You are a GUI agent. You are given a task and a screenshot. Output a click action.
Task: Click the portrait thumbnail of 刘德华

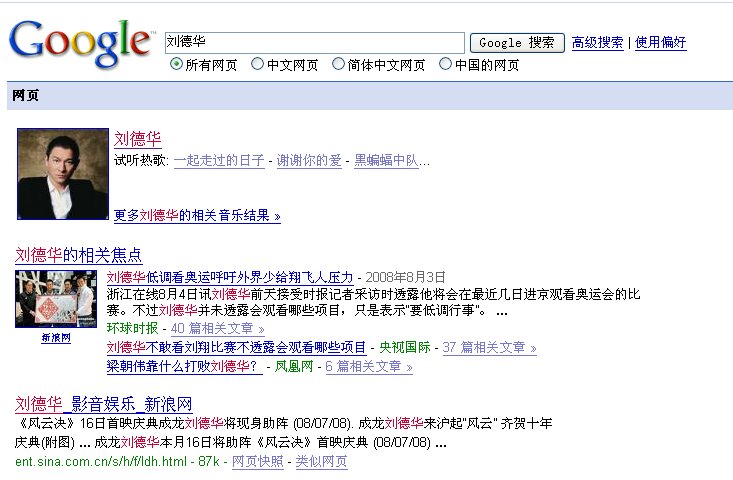click(x=63, y=174)
